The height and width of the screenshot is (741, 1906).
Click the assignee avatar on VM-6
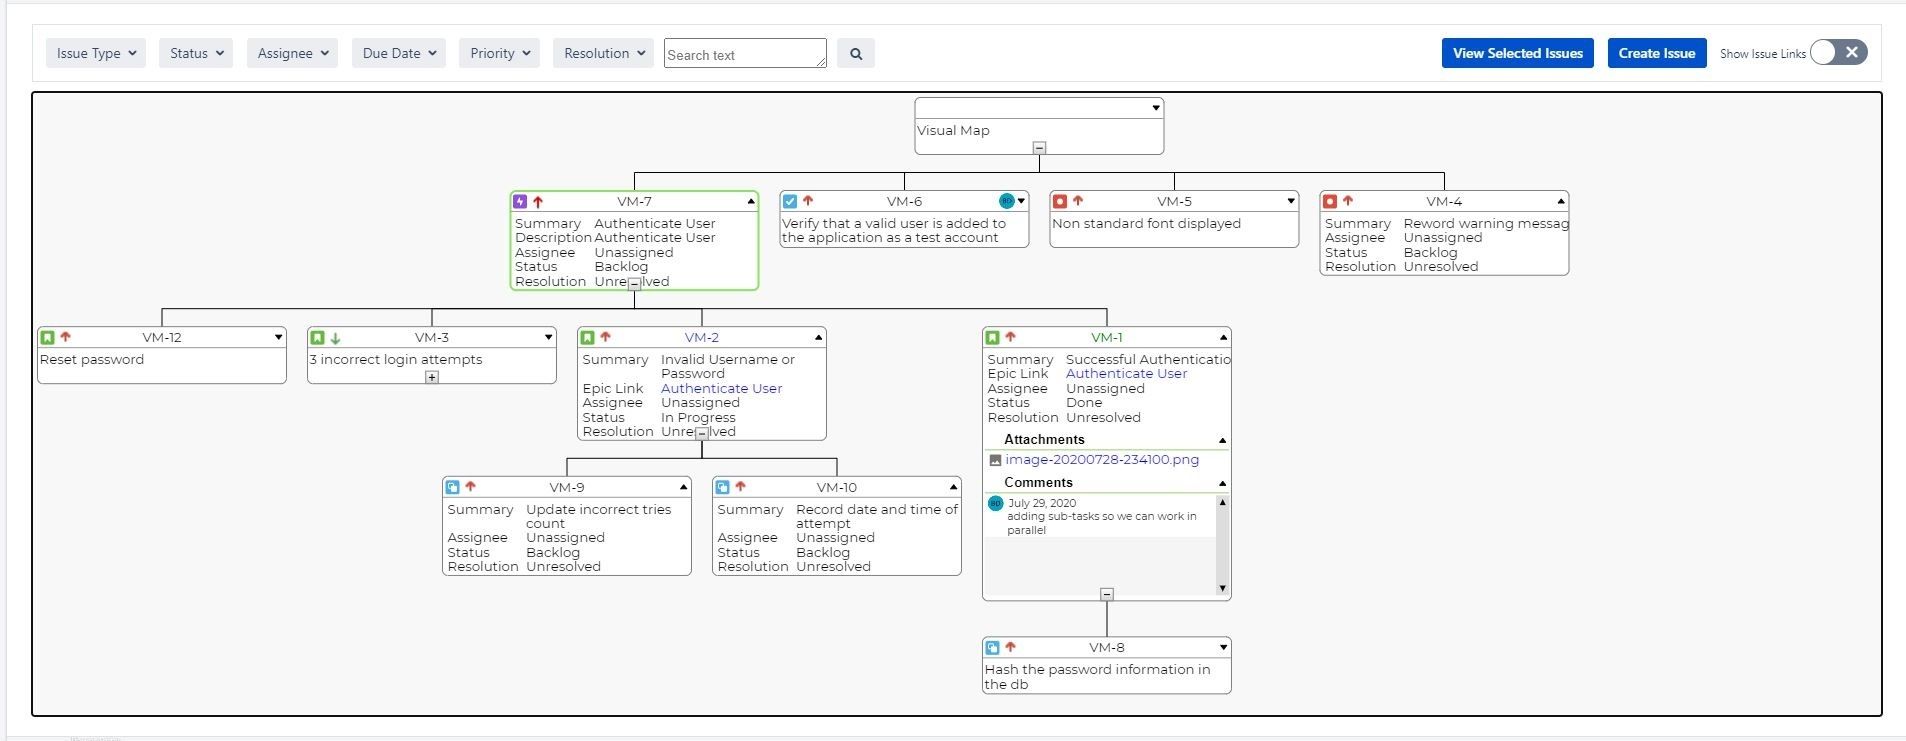point(1006,202)
